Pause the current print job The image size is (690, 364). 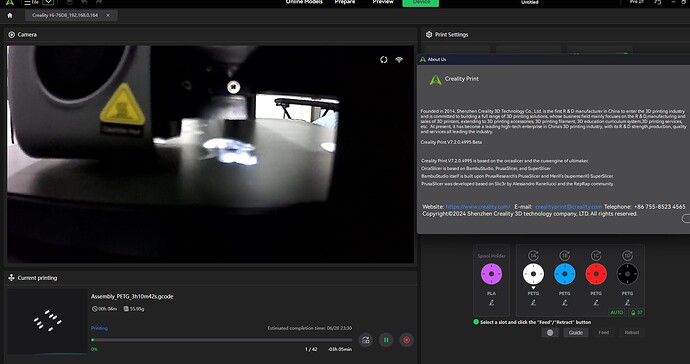tap(386, 340)
